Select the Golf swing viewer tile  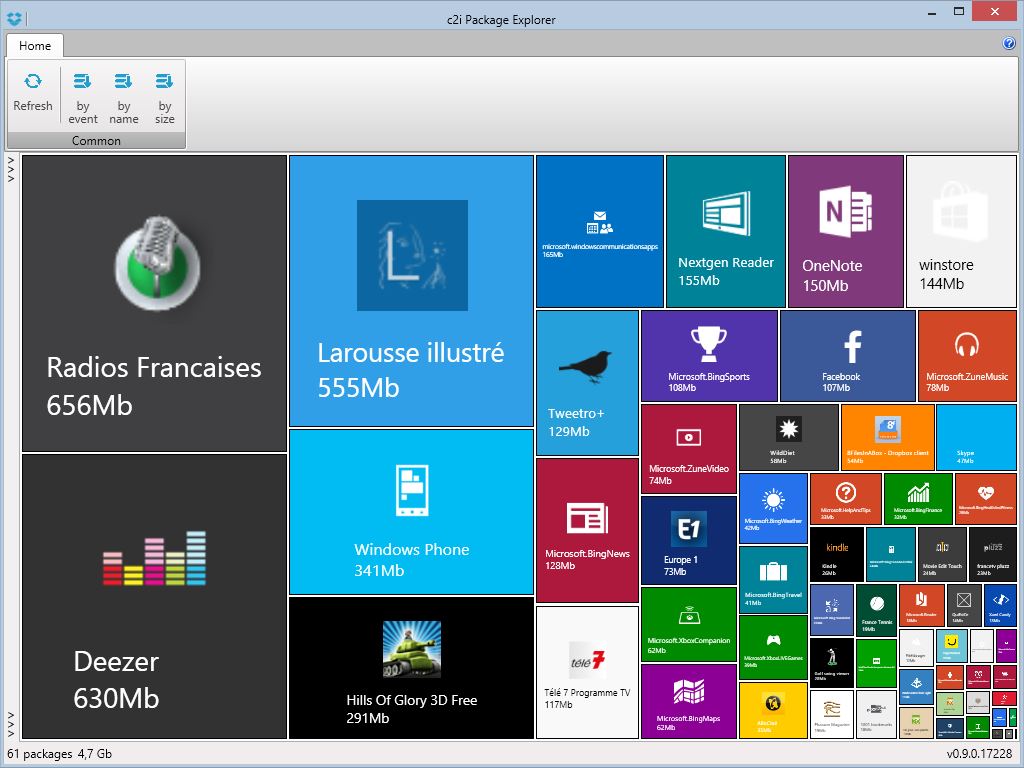[x=832, y=663]
